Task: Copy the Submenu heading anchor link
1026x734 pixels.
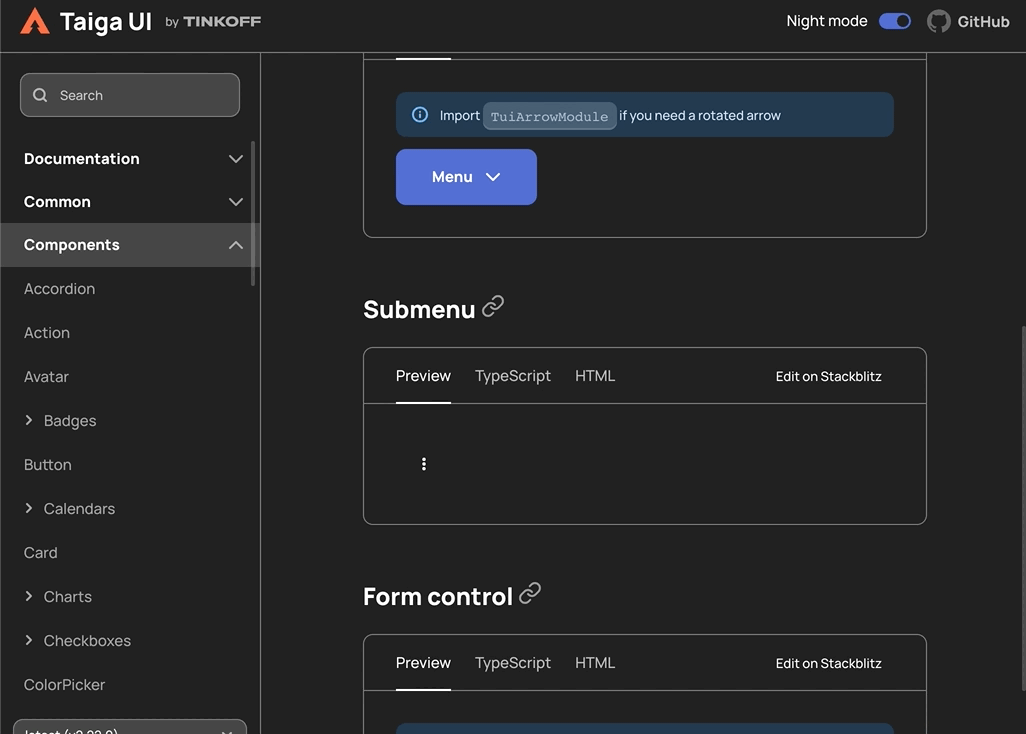Action: point(492,307)
